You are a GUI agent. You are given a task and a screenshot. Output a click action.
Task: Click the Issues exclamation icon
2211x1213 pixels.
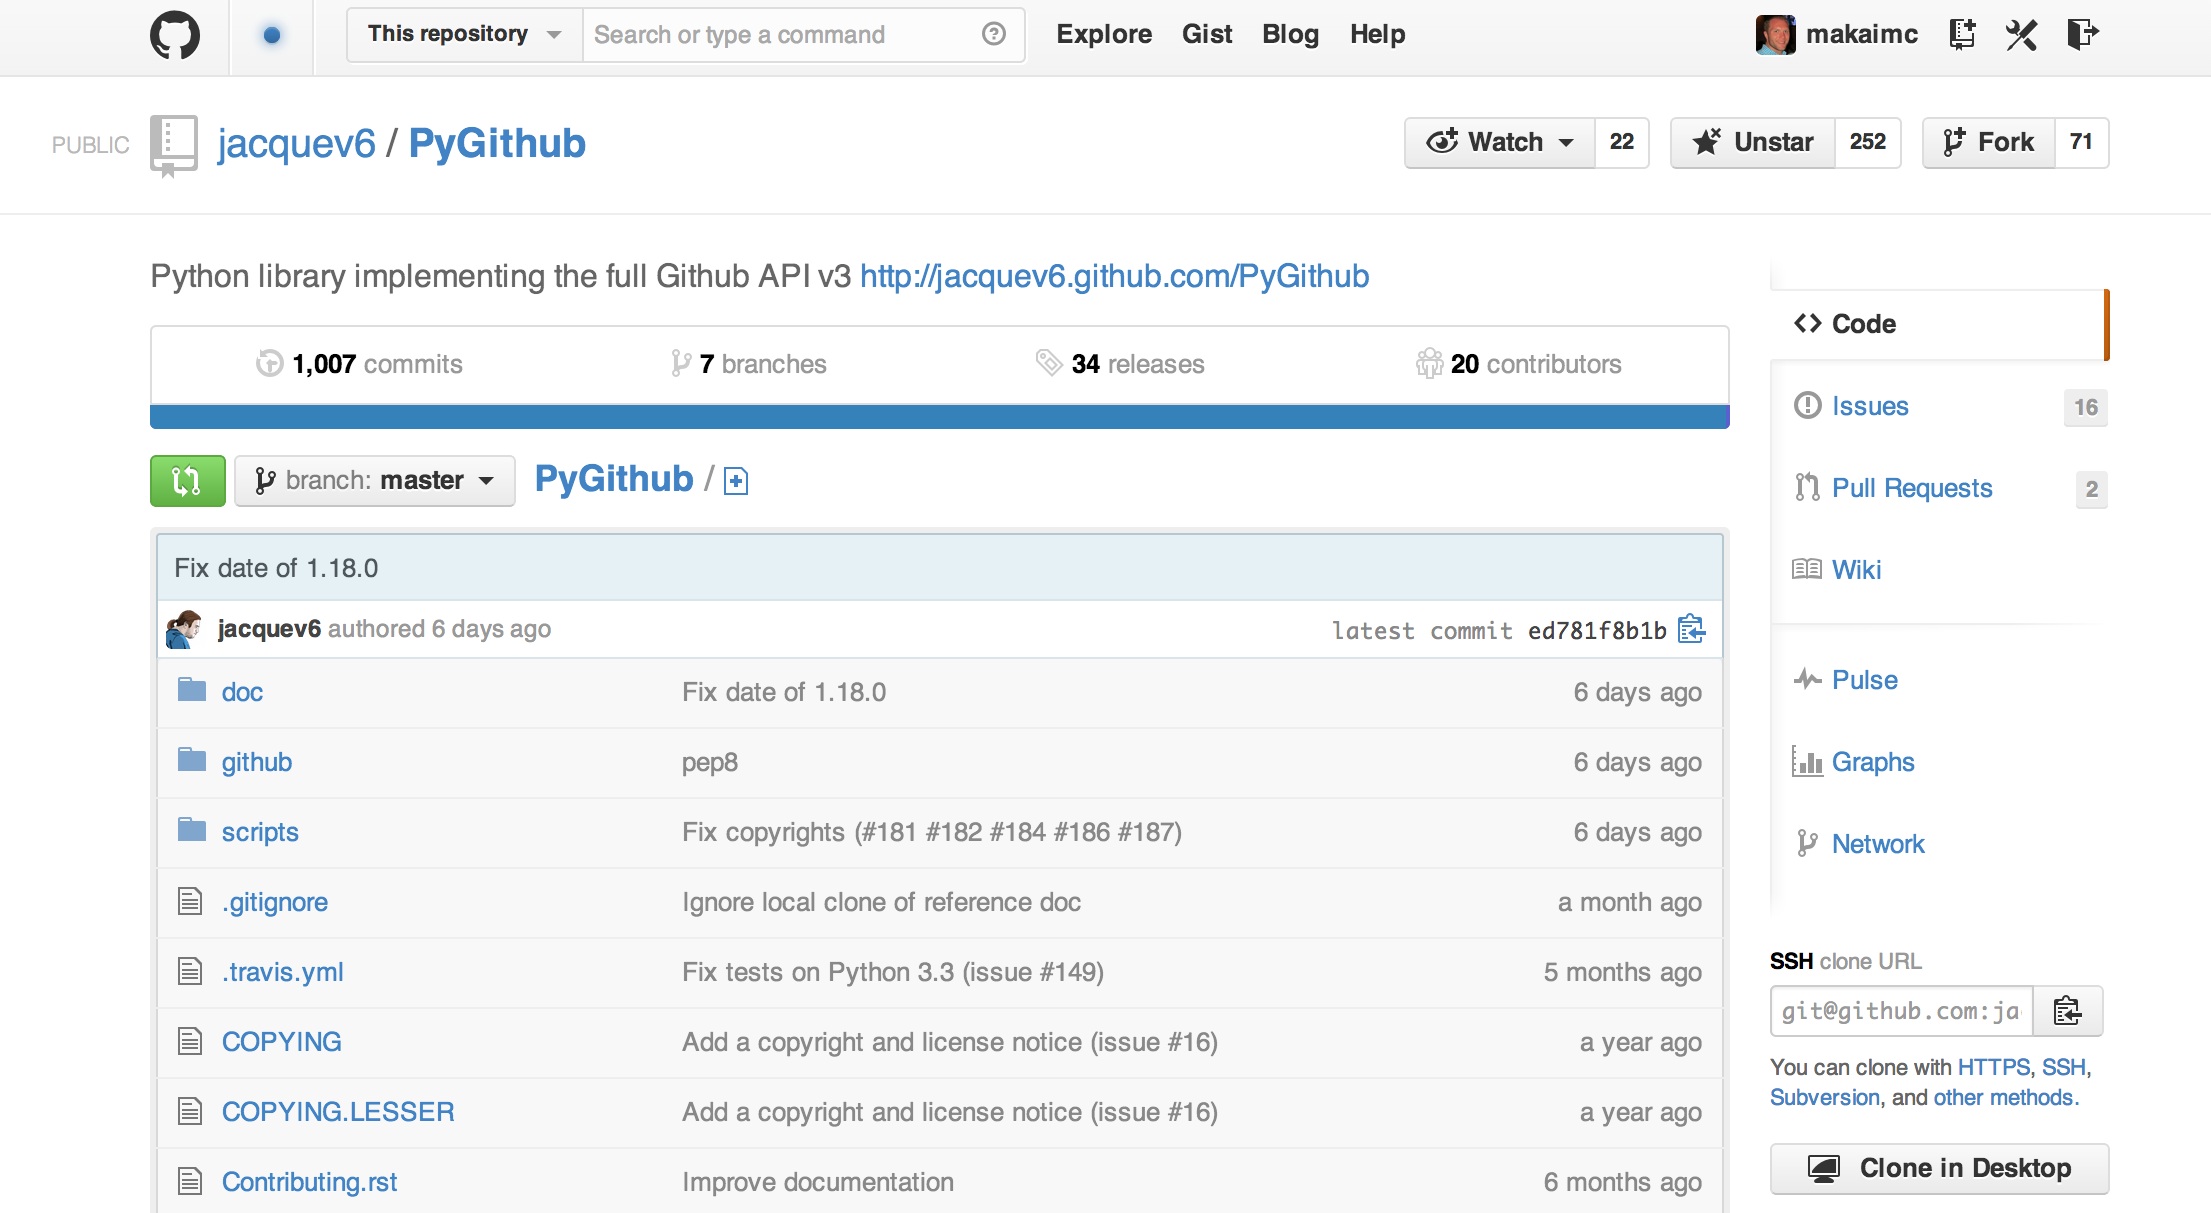pyautogui.click(x=1807, y=405)
